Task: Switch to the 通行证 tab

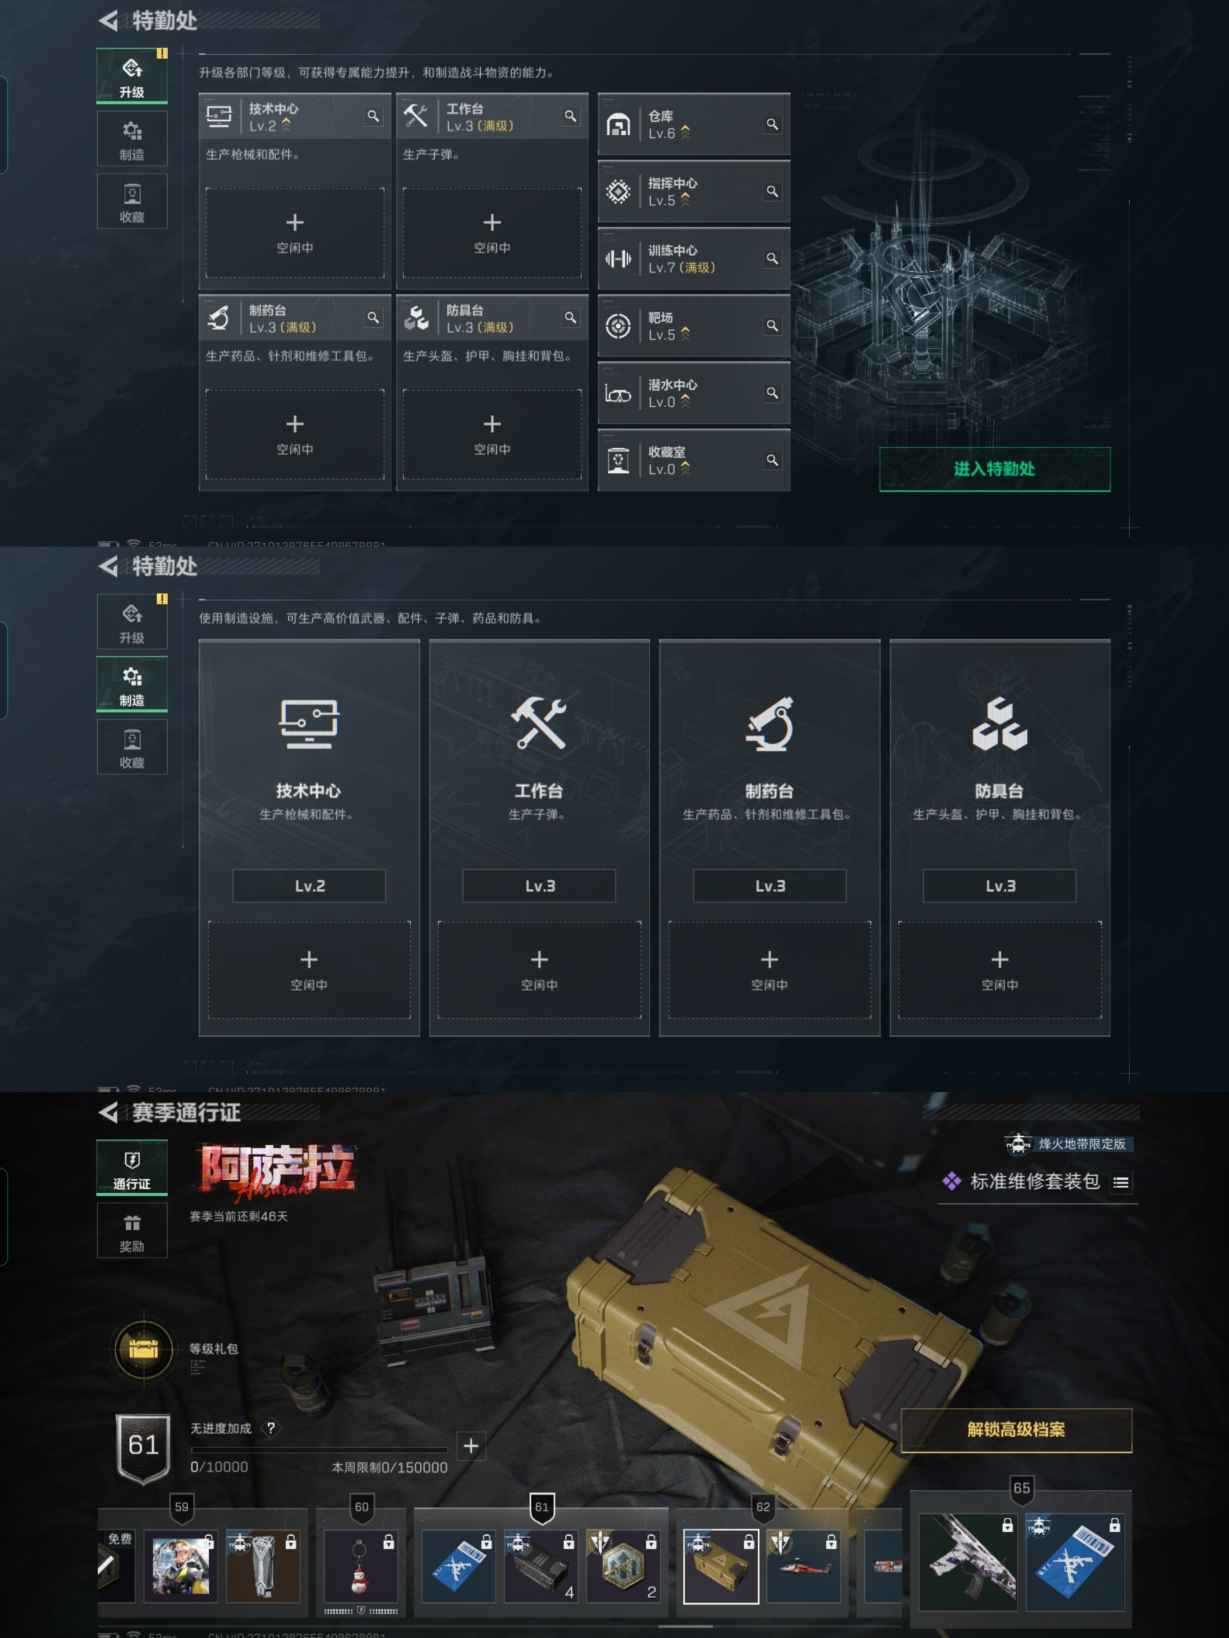Action: [132, 1169]
